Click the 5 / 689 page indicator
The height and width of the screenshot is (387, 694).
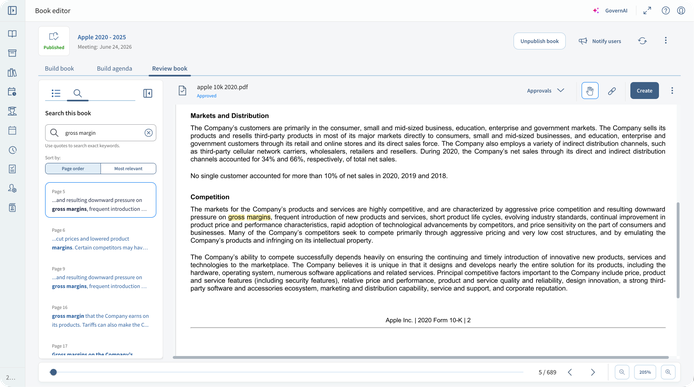click(547, 372)
